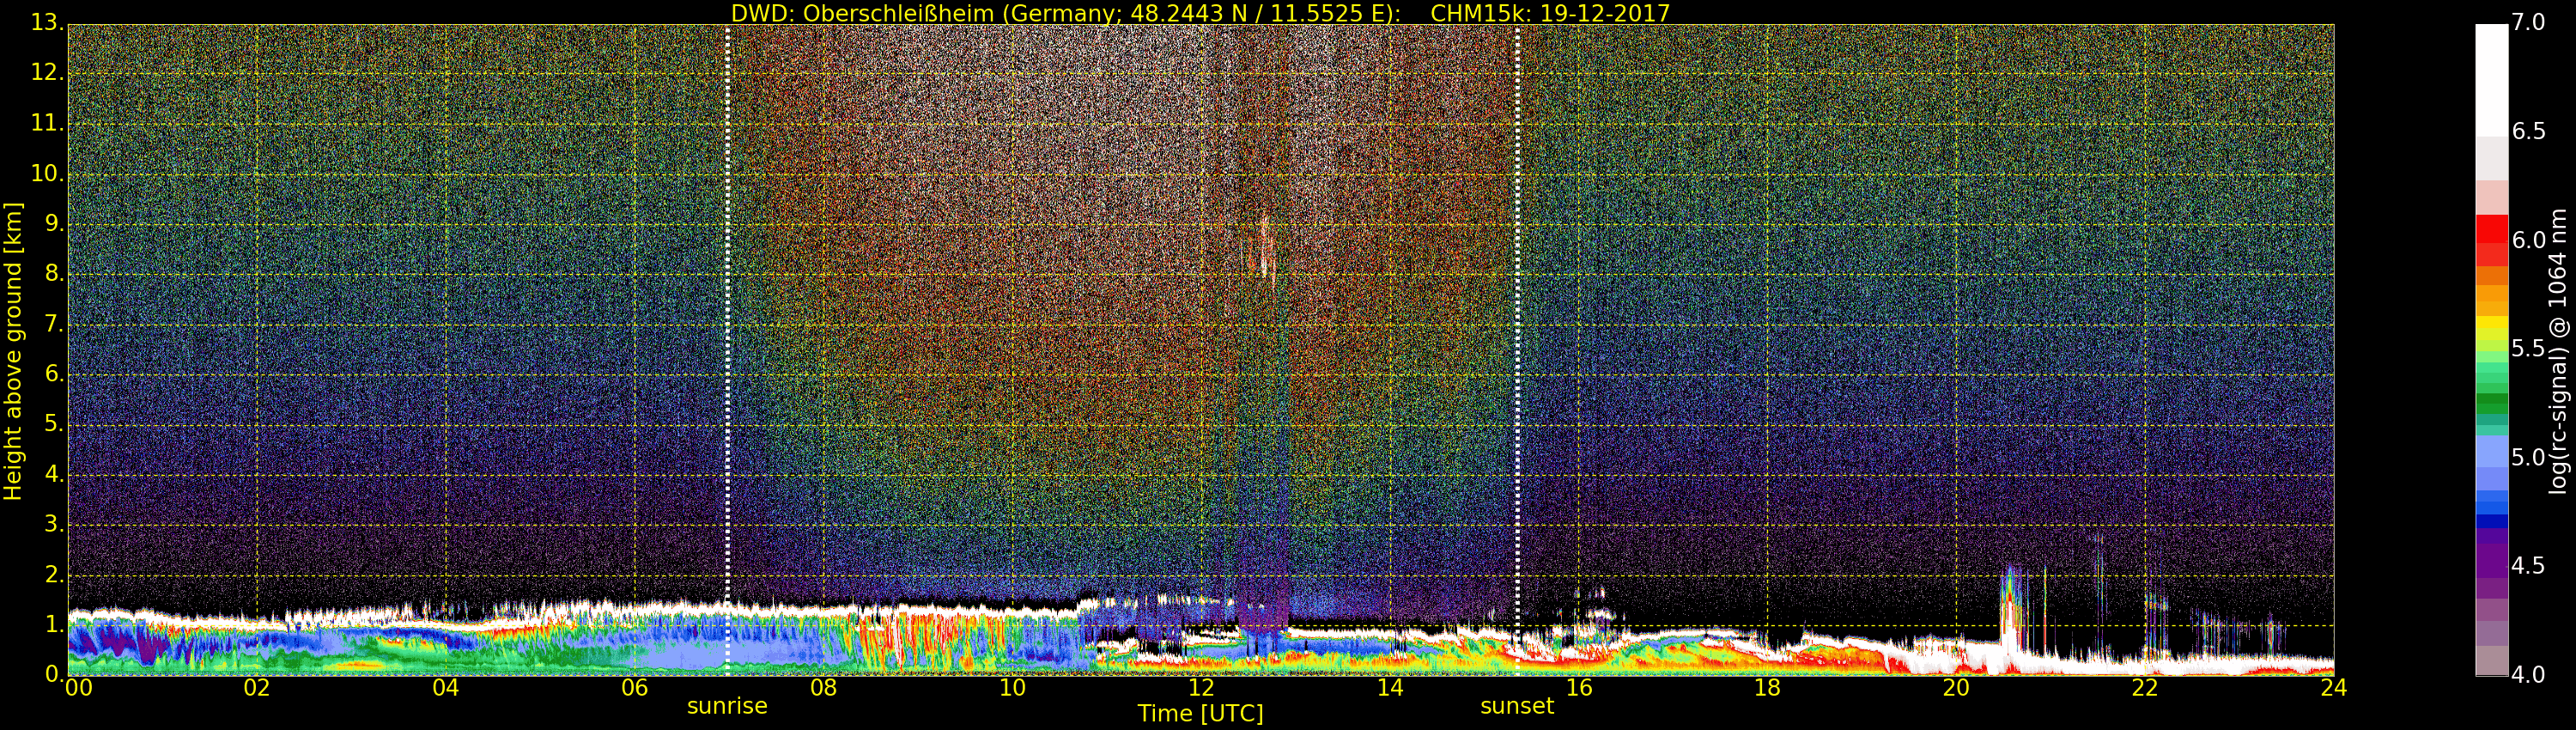
Task: Click the "Height above ground [km]" axis label
Action: tap(13, 351)
